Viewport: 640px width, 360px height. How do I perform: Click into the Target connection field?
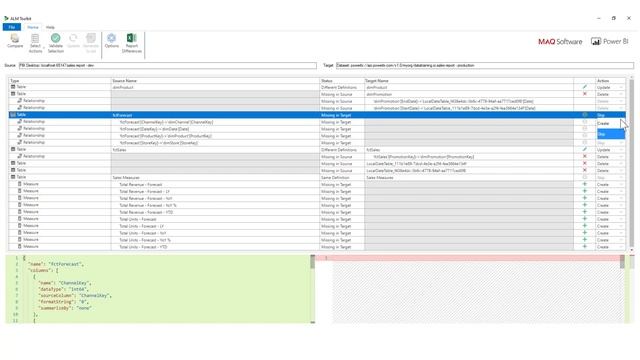(484, 65)
